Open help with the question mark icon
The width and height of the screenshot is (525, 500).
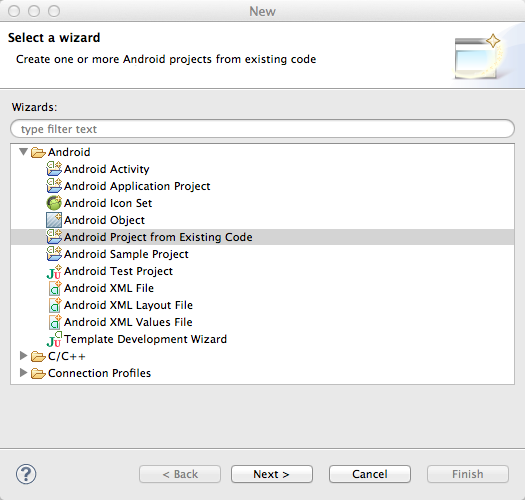[26, 474]
